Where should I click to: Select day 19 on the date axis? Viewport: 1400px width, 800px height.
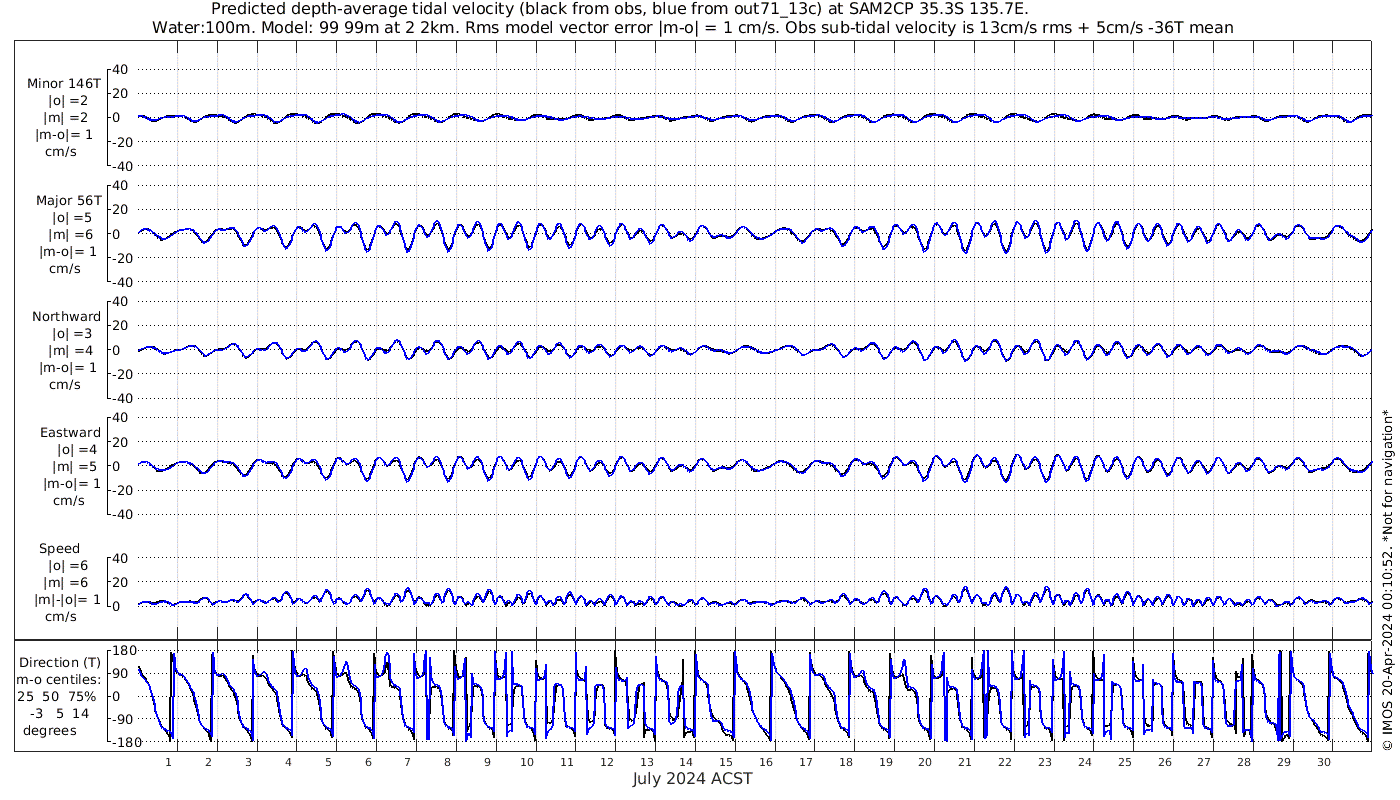[886, 762]
